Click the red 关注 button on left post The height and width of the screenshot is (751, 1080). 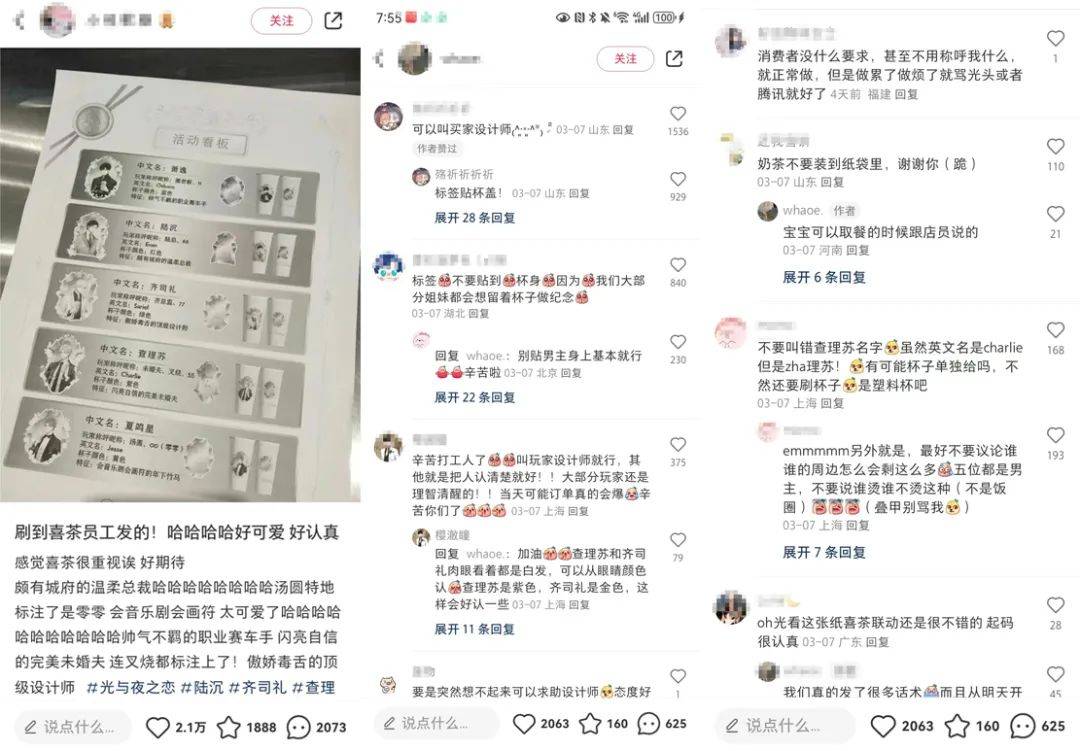(281, 21)
